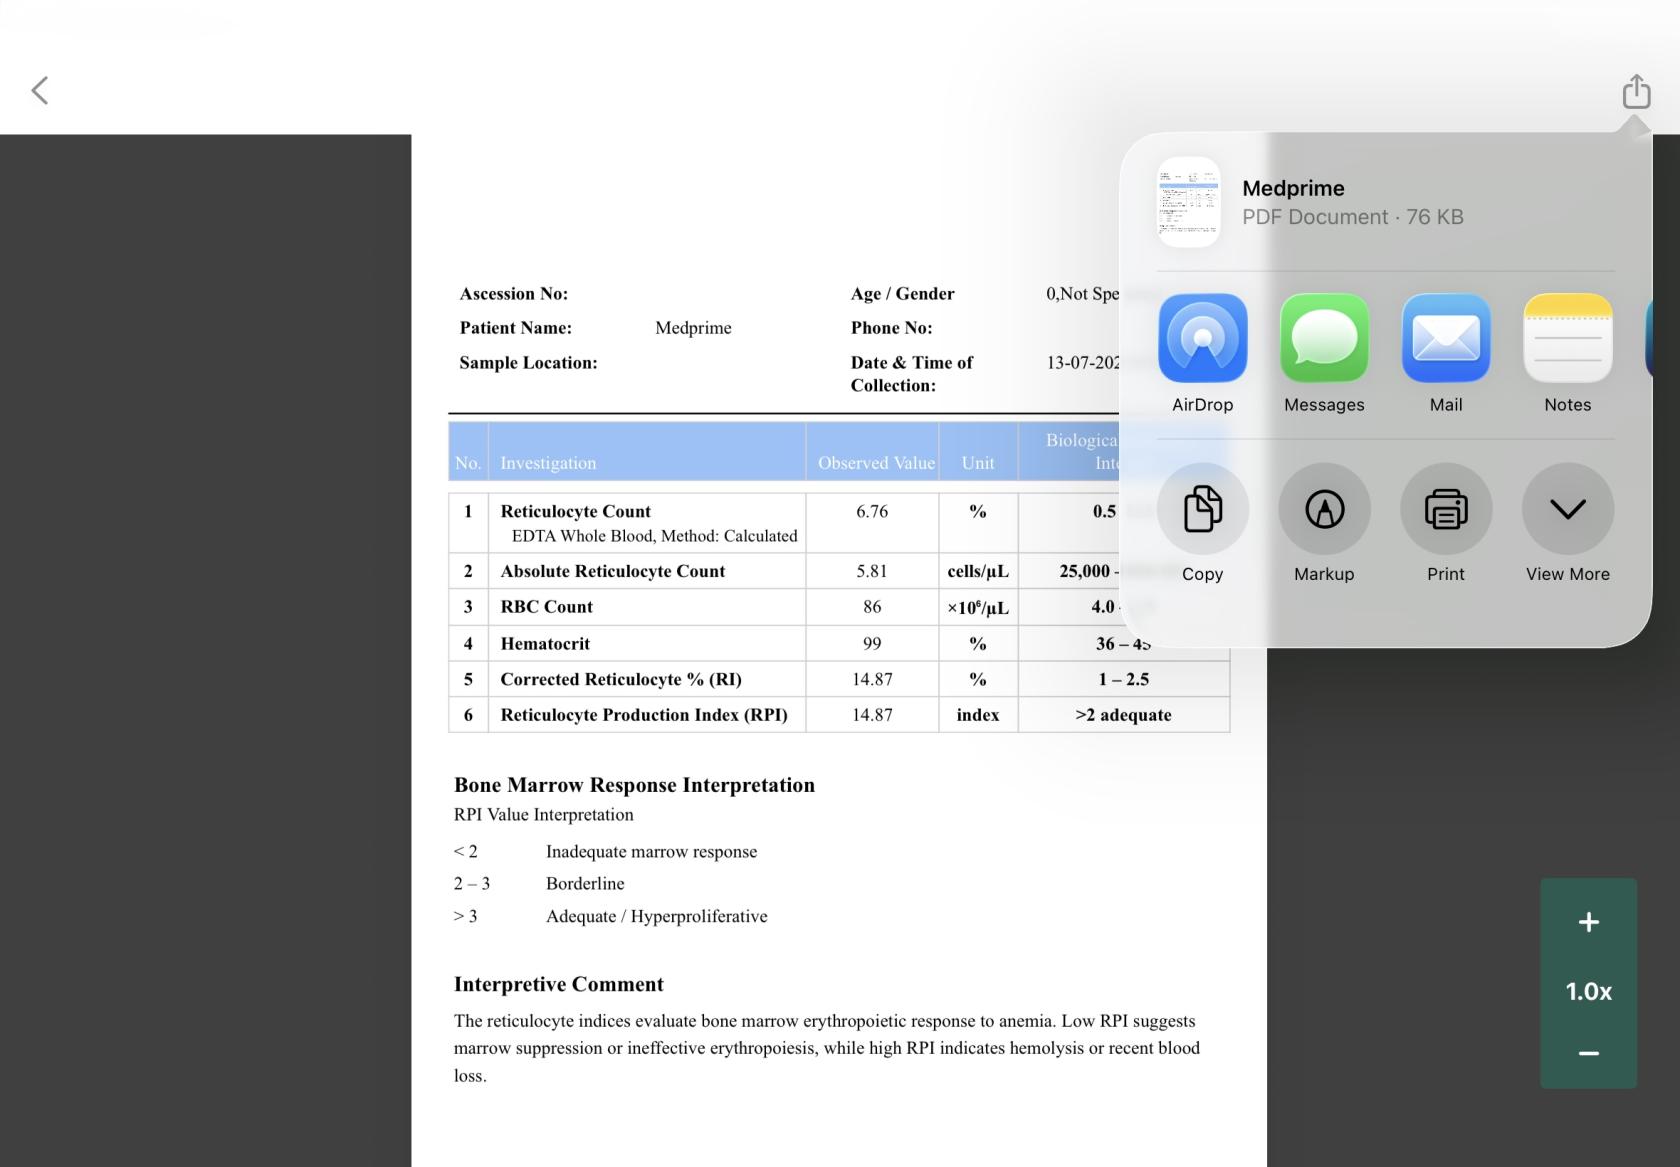Select the Hematocrit row in table
Viewport: 1680px width, 1167px height.
coord(839,643)
